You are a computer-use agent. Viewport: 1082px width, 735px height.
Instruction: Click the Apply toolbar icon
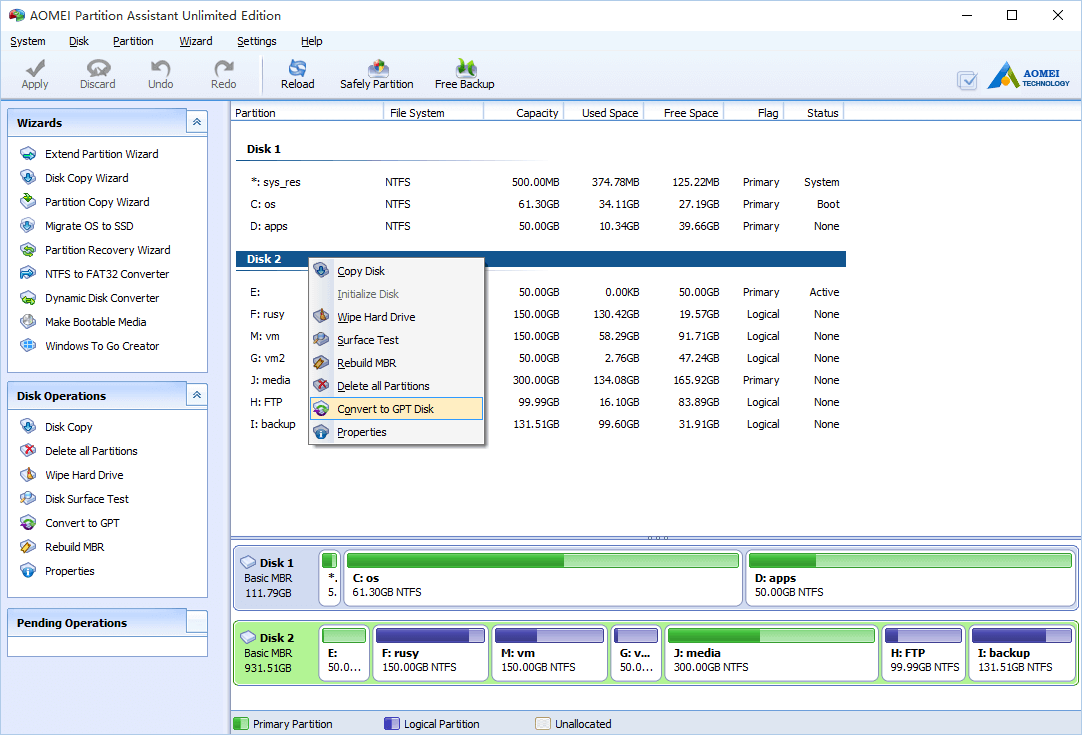(35, 74)
